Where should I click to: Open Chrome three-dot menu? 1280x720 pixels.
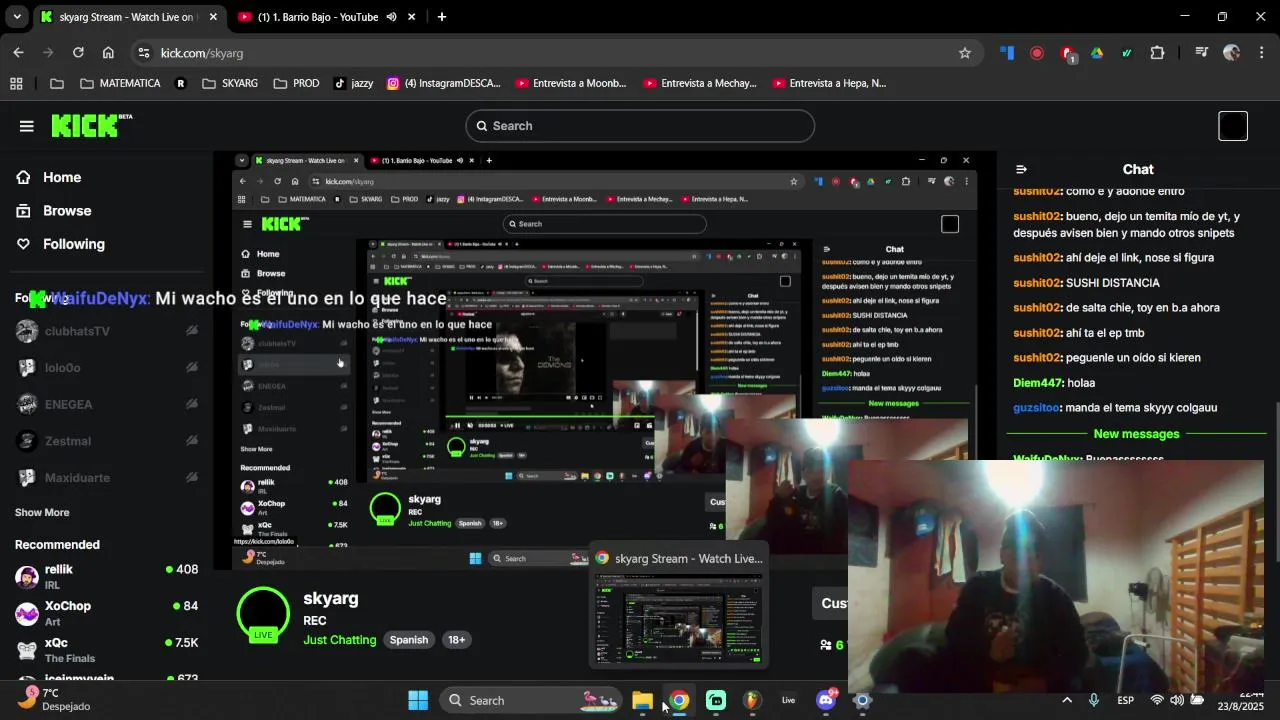(1262, 53)
